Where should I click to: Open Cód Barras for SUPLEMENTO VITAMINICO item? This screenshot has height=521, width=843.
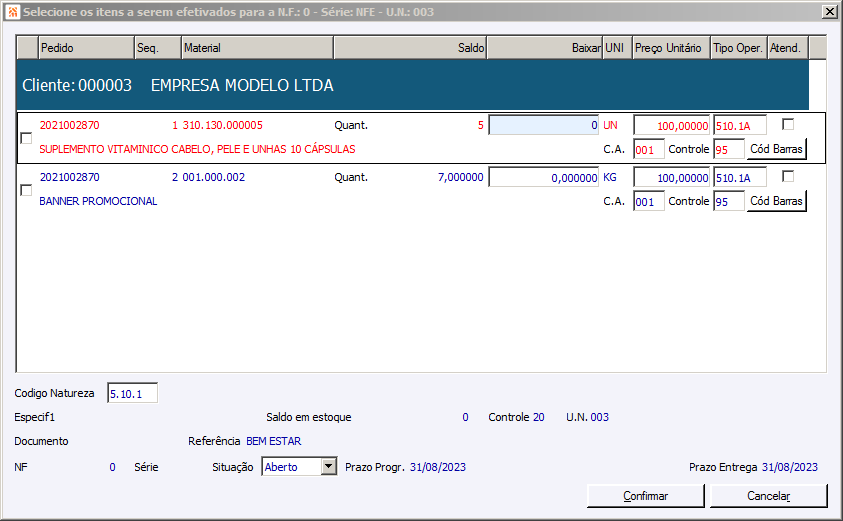(777, 149)
